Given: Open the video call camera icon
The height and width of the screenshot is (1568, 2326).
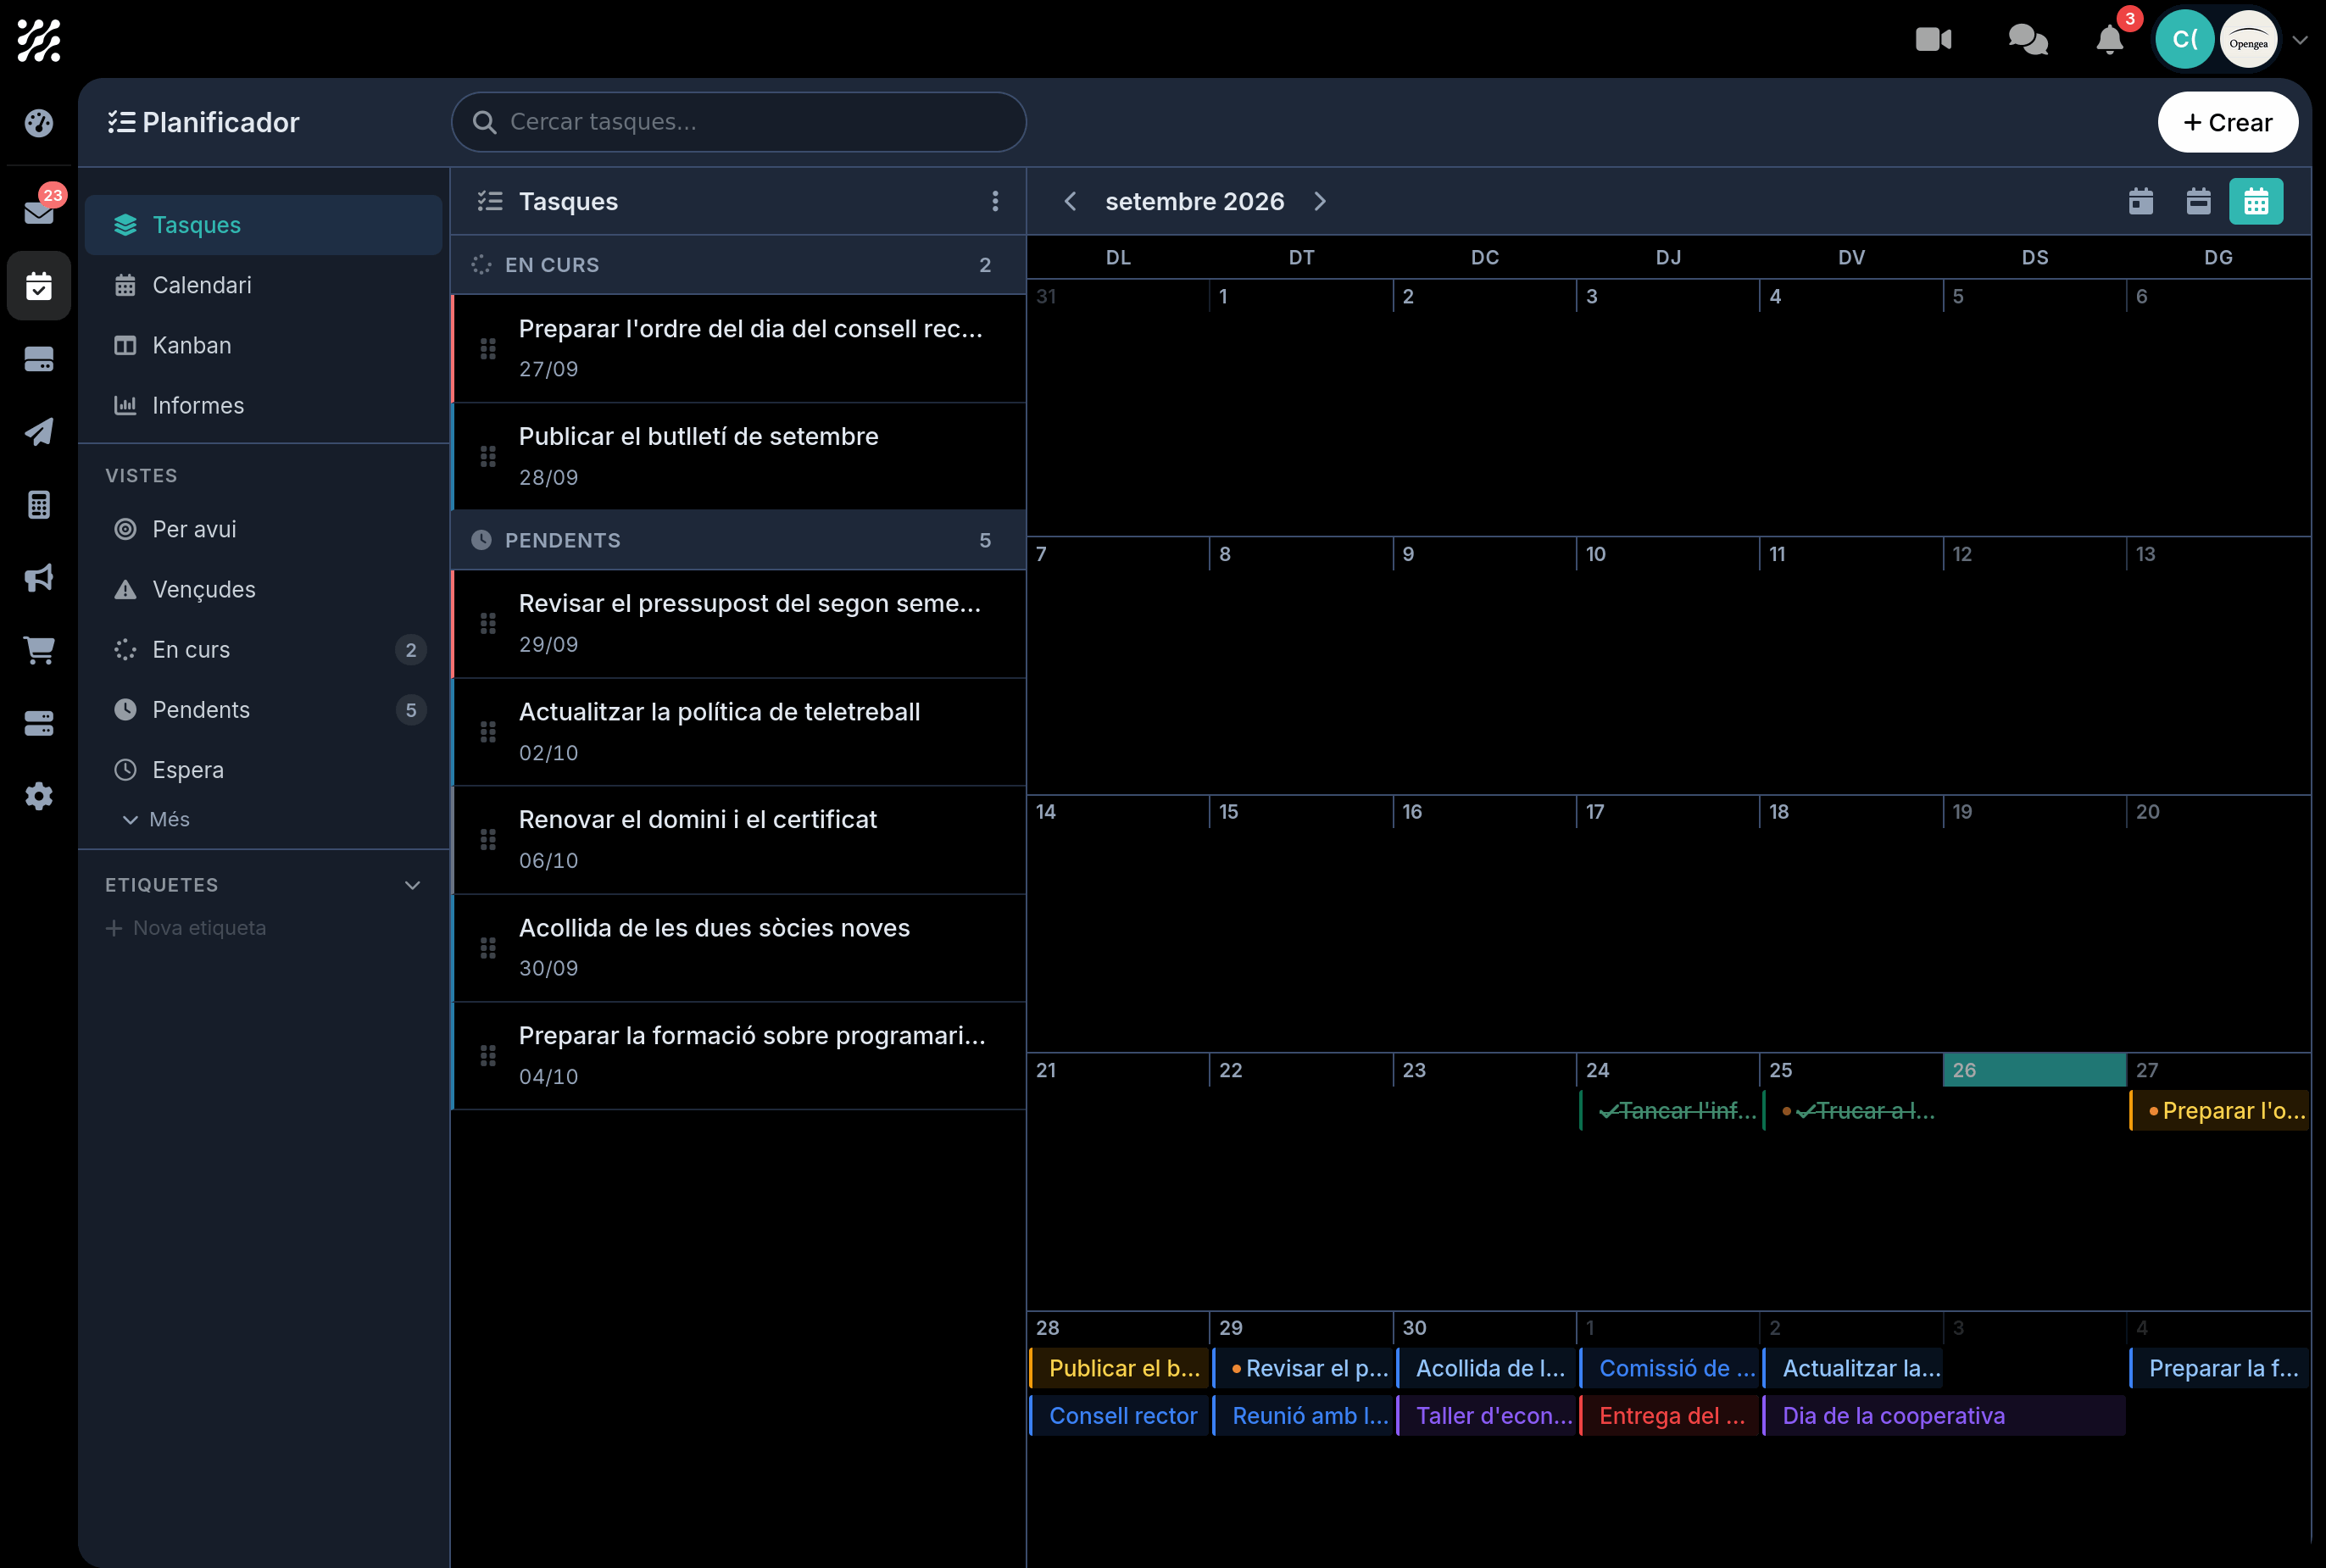Looking at the screenshot, I should tap(1933, 40).
